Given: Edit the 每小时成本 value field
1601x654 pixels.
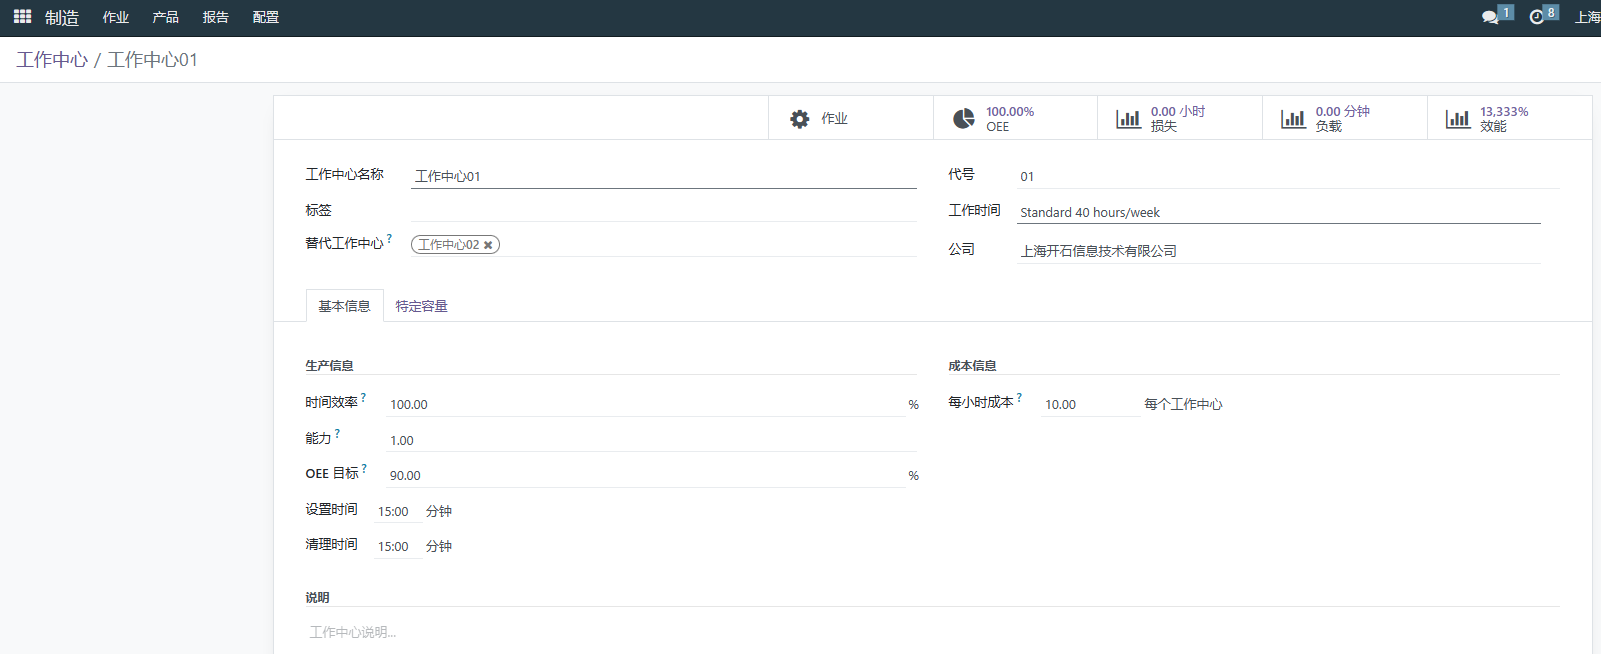Looking at the screenshot, I should [x=1090, y=404].
